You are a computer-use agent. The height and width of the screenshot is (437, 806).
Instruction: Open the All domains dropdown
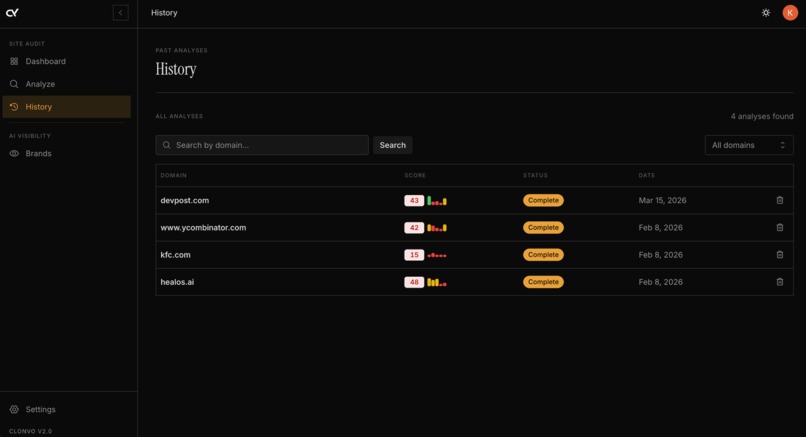pos(749,145)
